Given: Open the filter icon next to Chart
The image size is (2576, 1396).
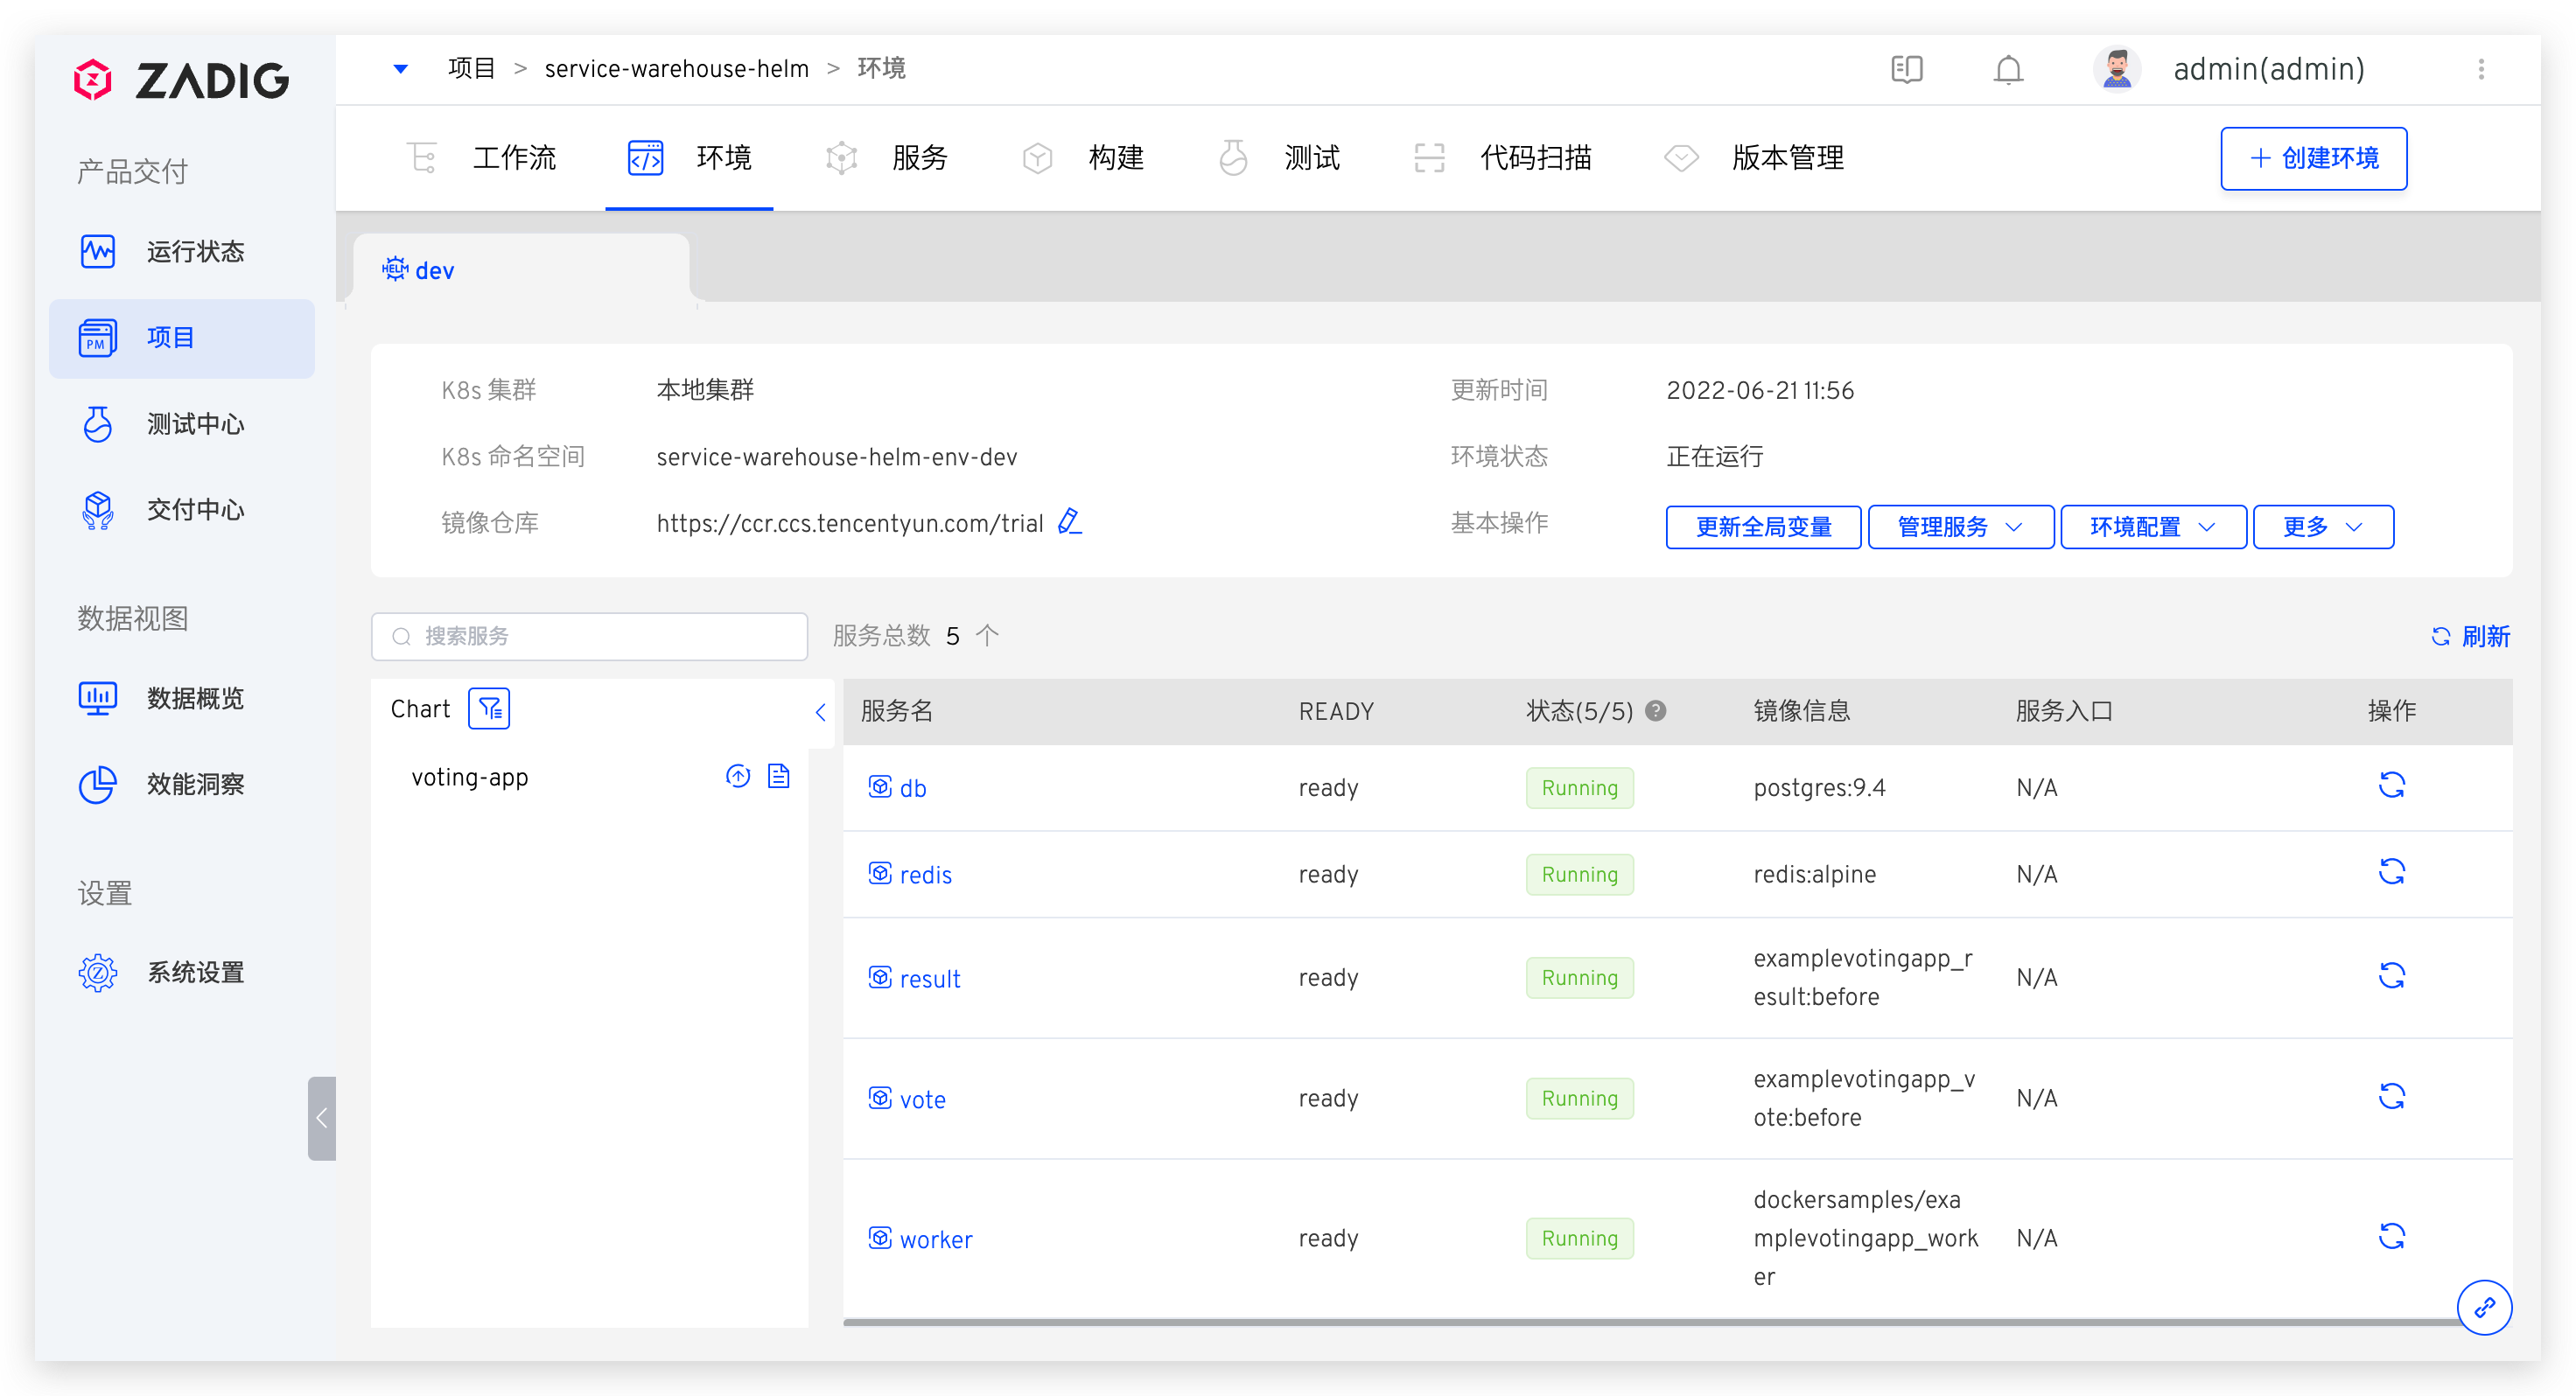Looking at the screenshot, I should point(489,708).
